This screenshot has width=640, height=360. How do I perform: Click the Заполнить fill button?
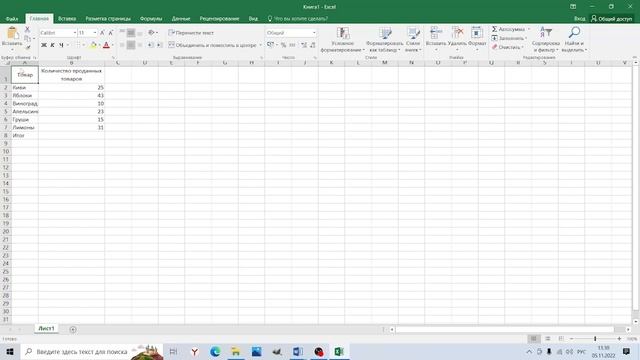[x=509, y=38]
